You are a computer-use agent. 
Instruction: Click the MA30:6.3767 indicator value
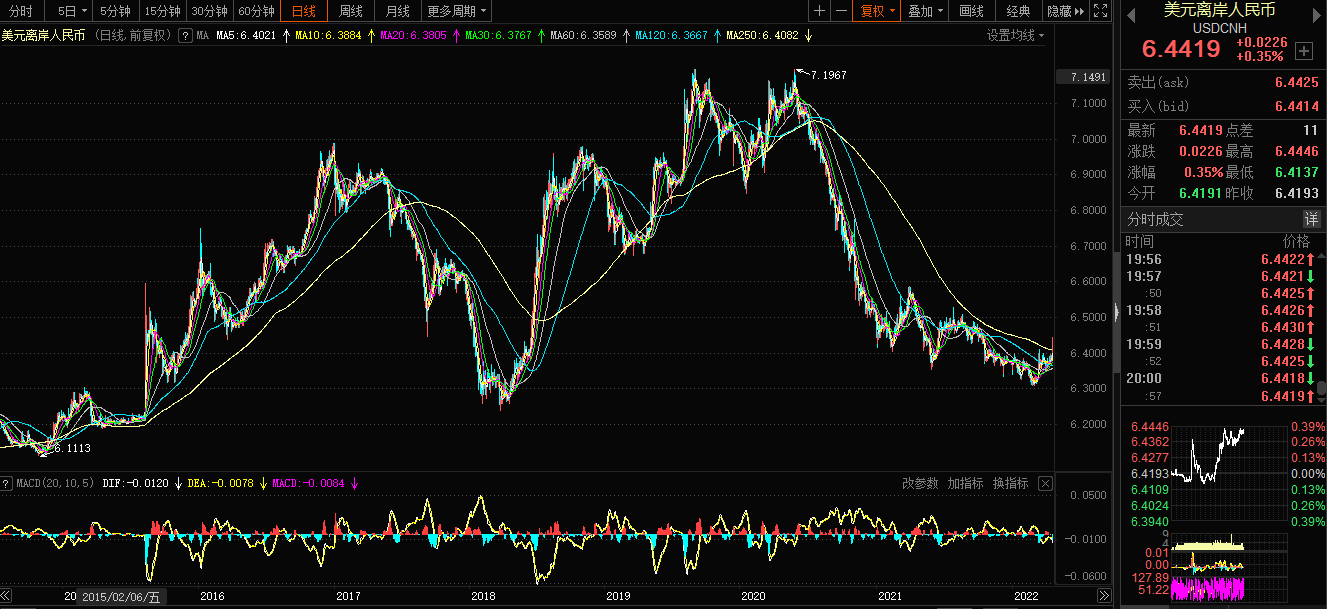click(x=498, y=36)
